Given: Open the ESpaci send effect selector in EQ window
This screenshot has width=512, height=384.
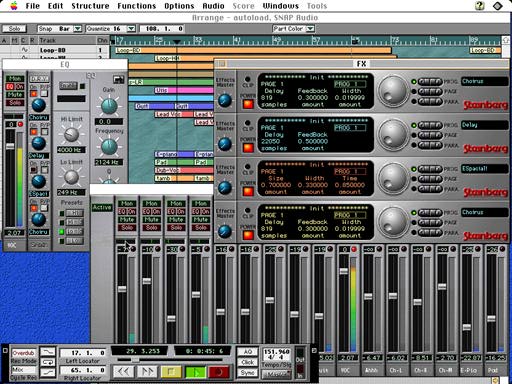Looking at the screenshot, I should pyautogui.click(x=39, y=194).
